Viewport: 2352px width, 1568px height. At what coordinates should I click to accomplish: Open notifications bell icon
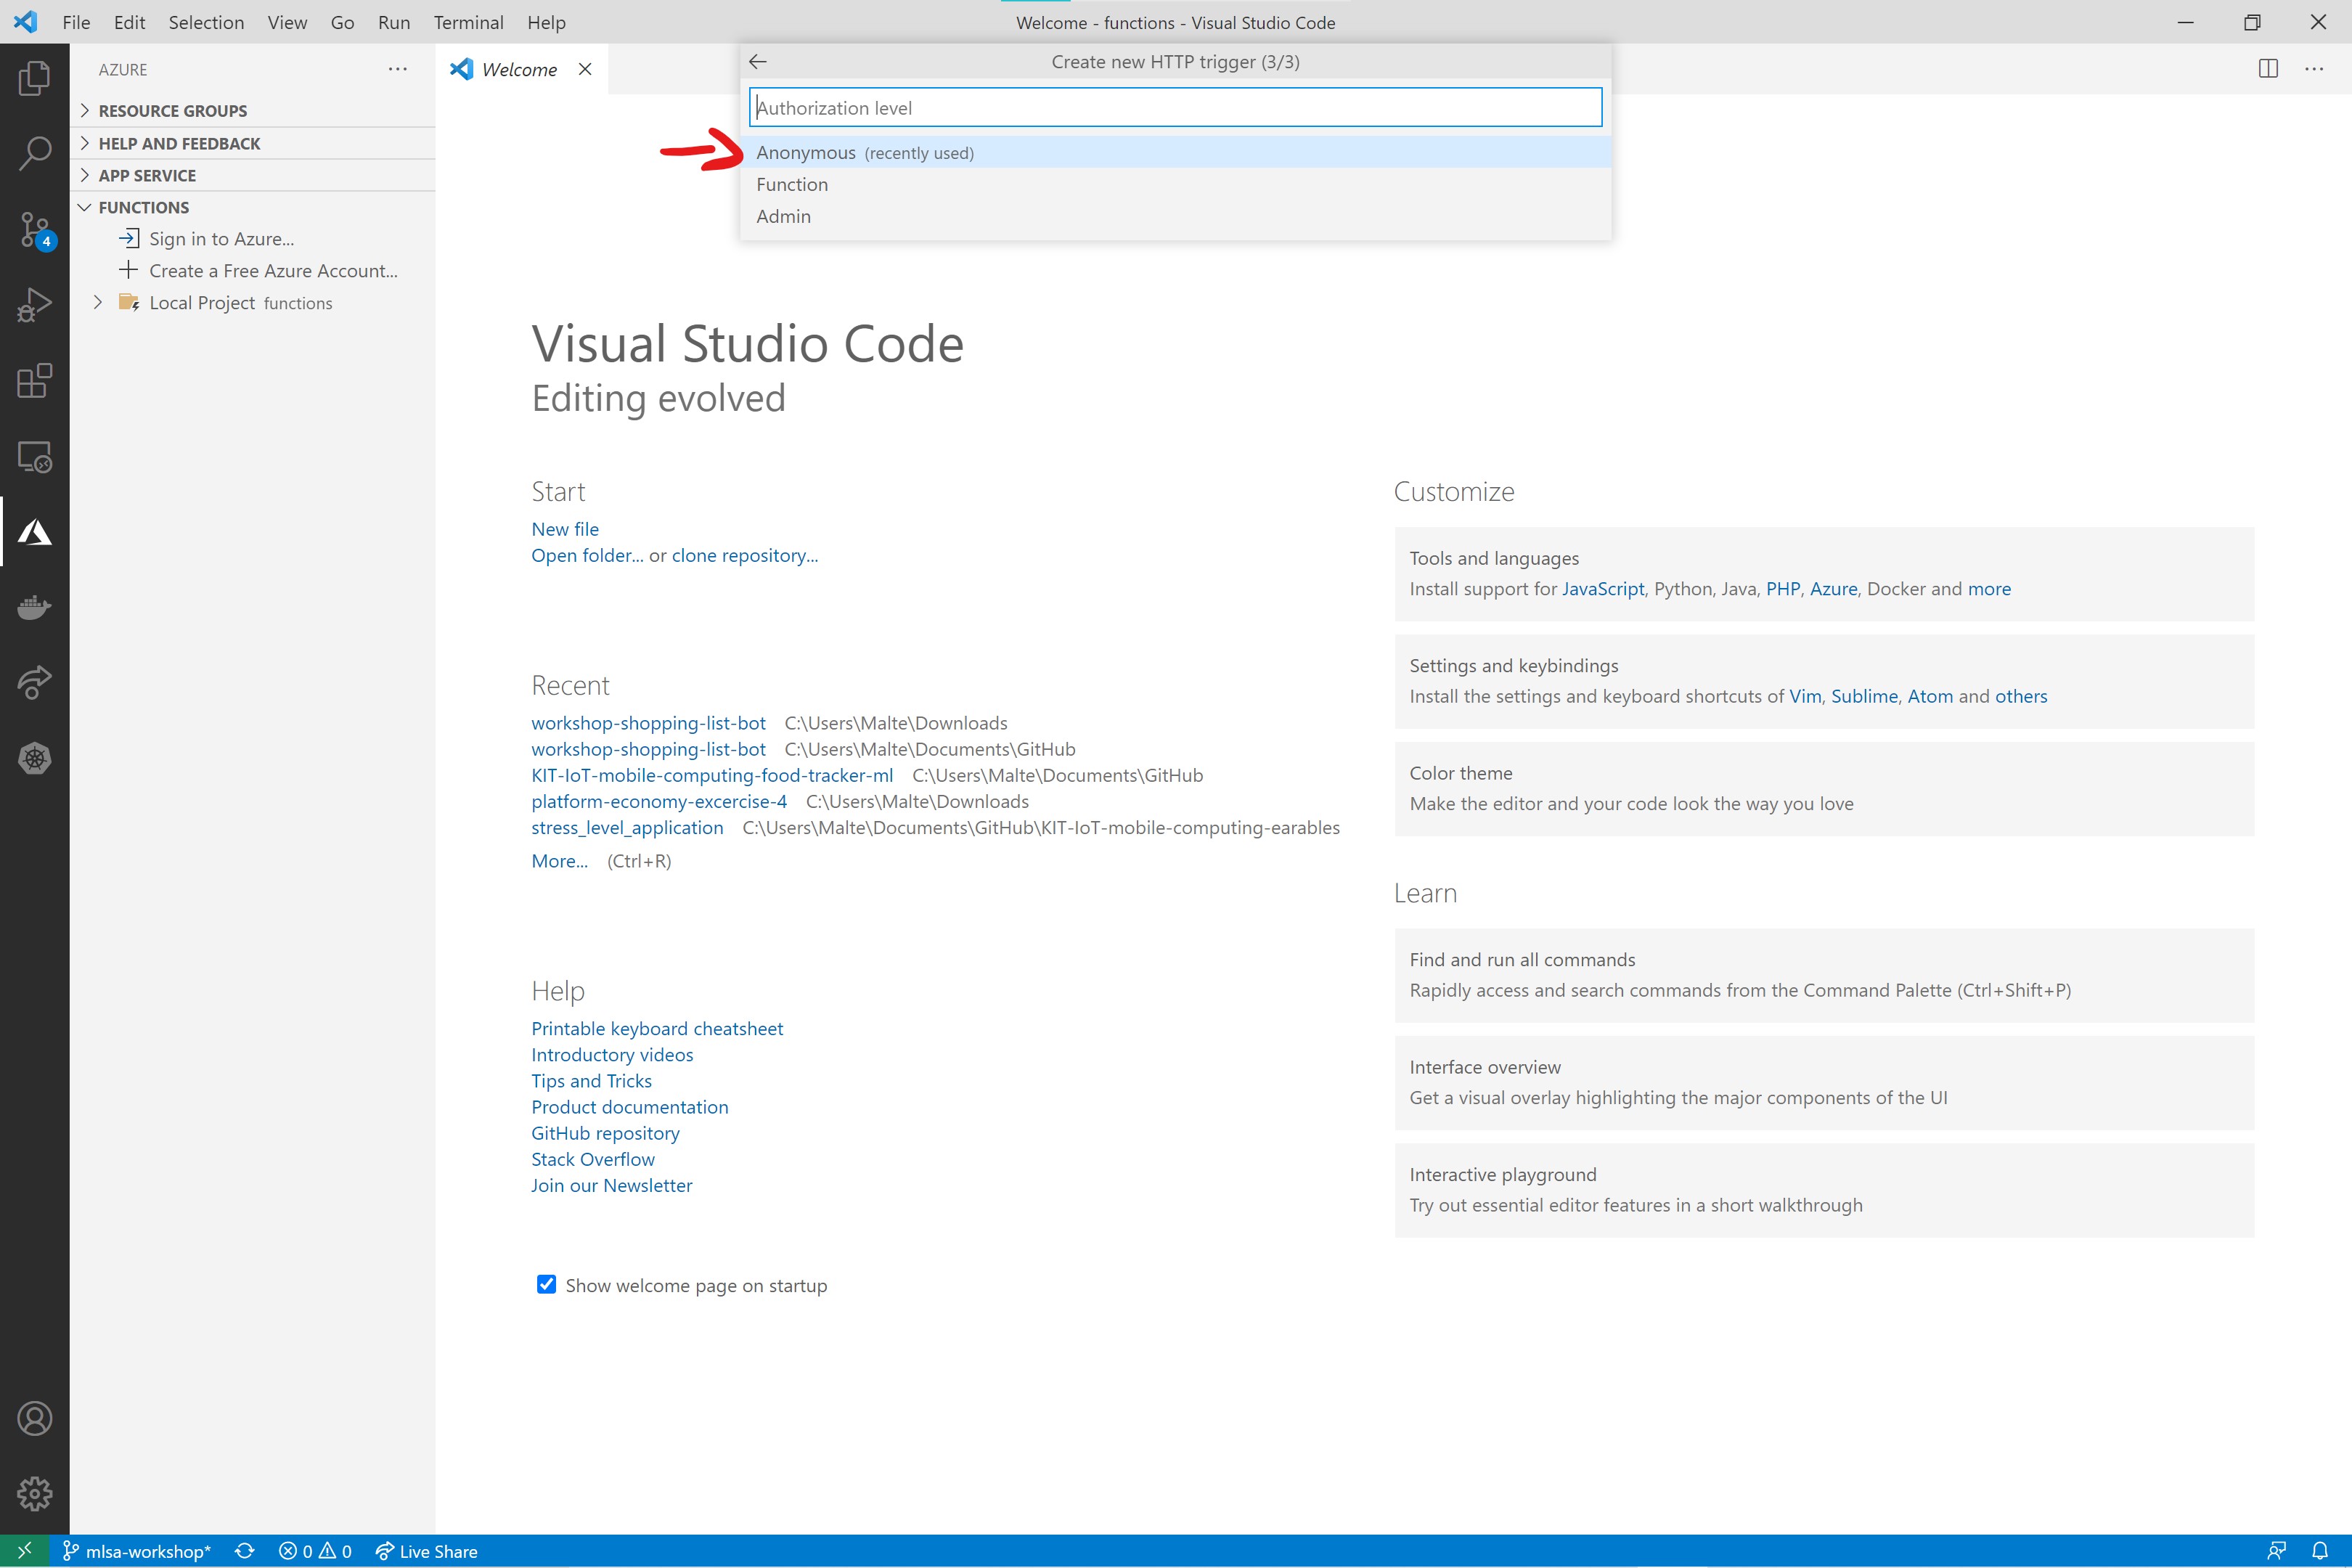(x=2320, y=1551)
